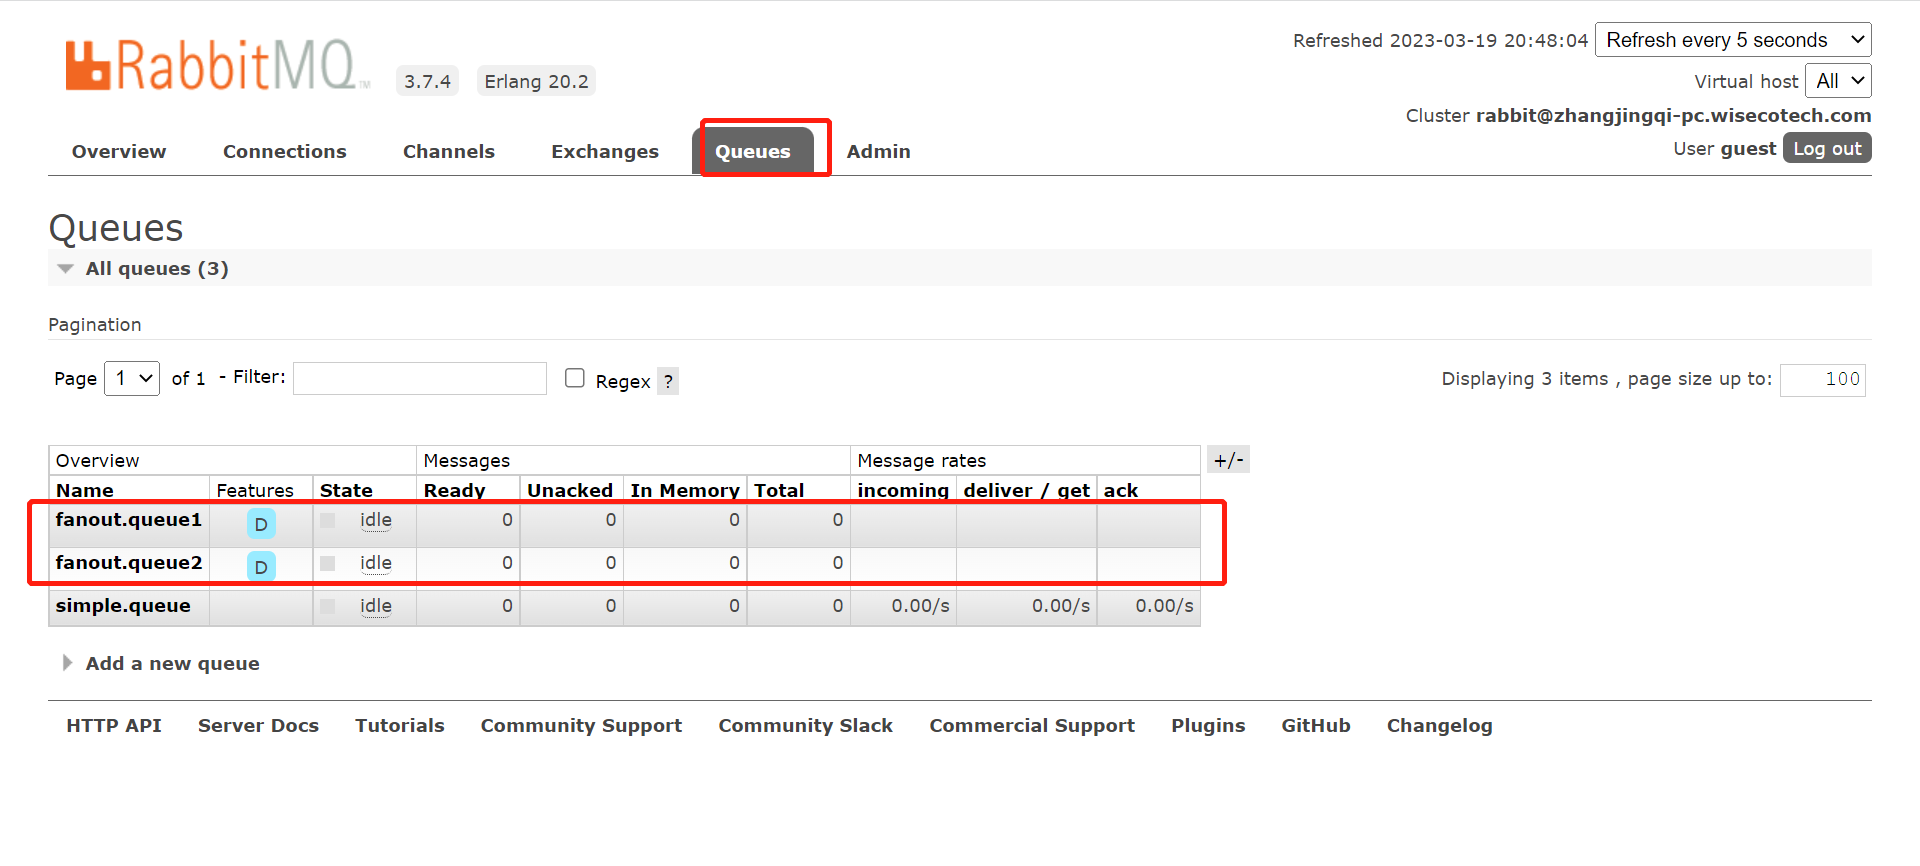1920x866 pixels.
Task: Open the refresh interval dropdown
Action: [x=1733, y=40]
